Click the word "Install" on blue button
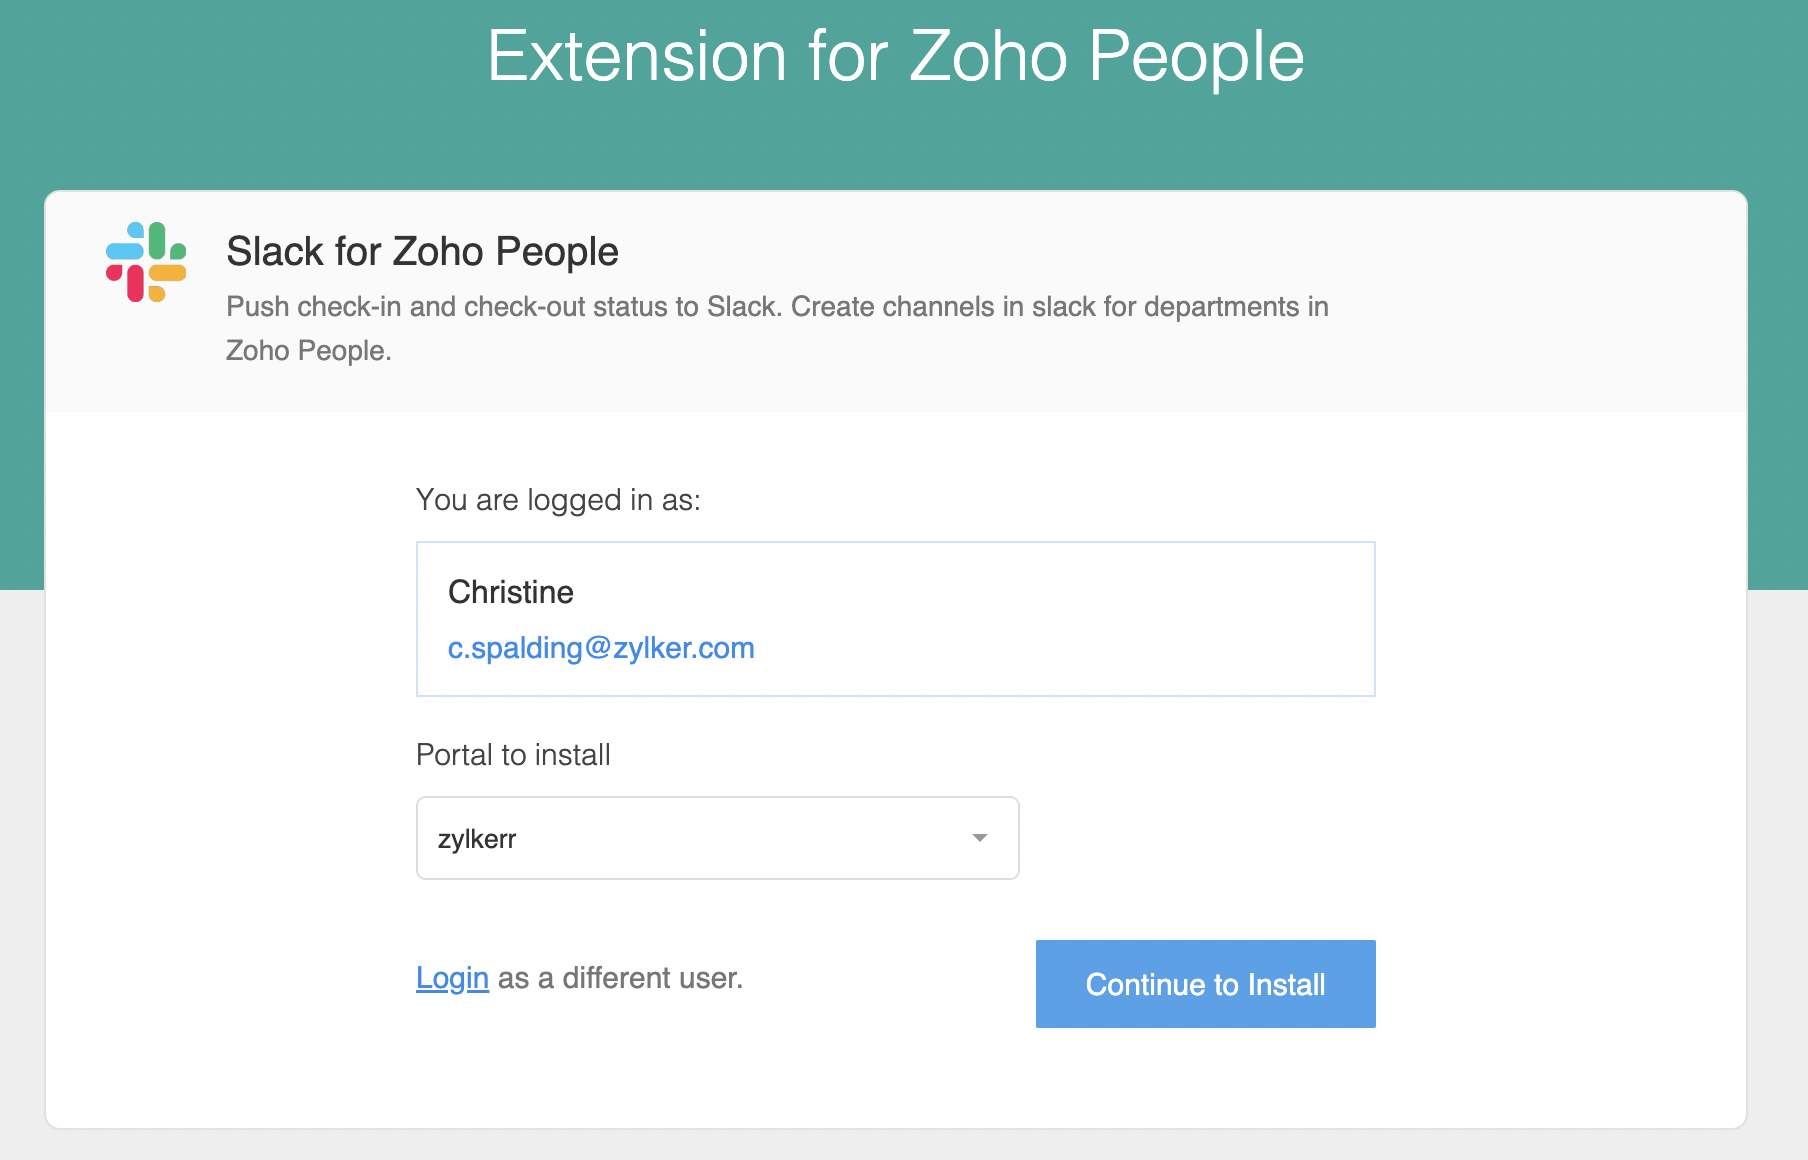1808x1160 pixels. click(x=1286, y=985)
